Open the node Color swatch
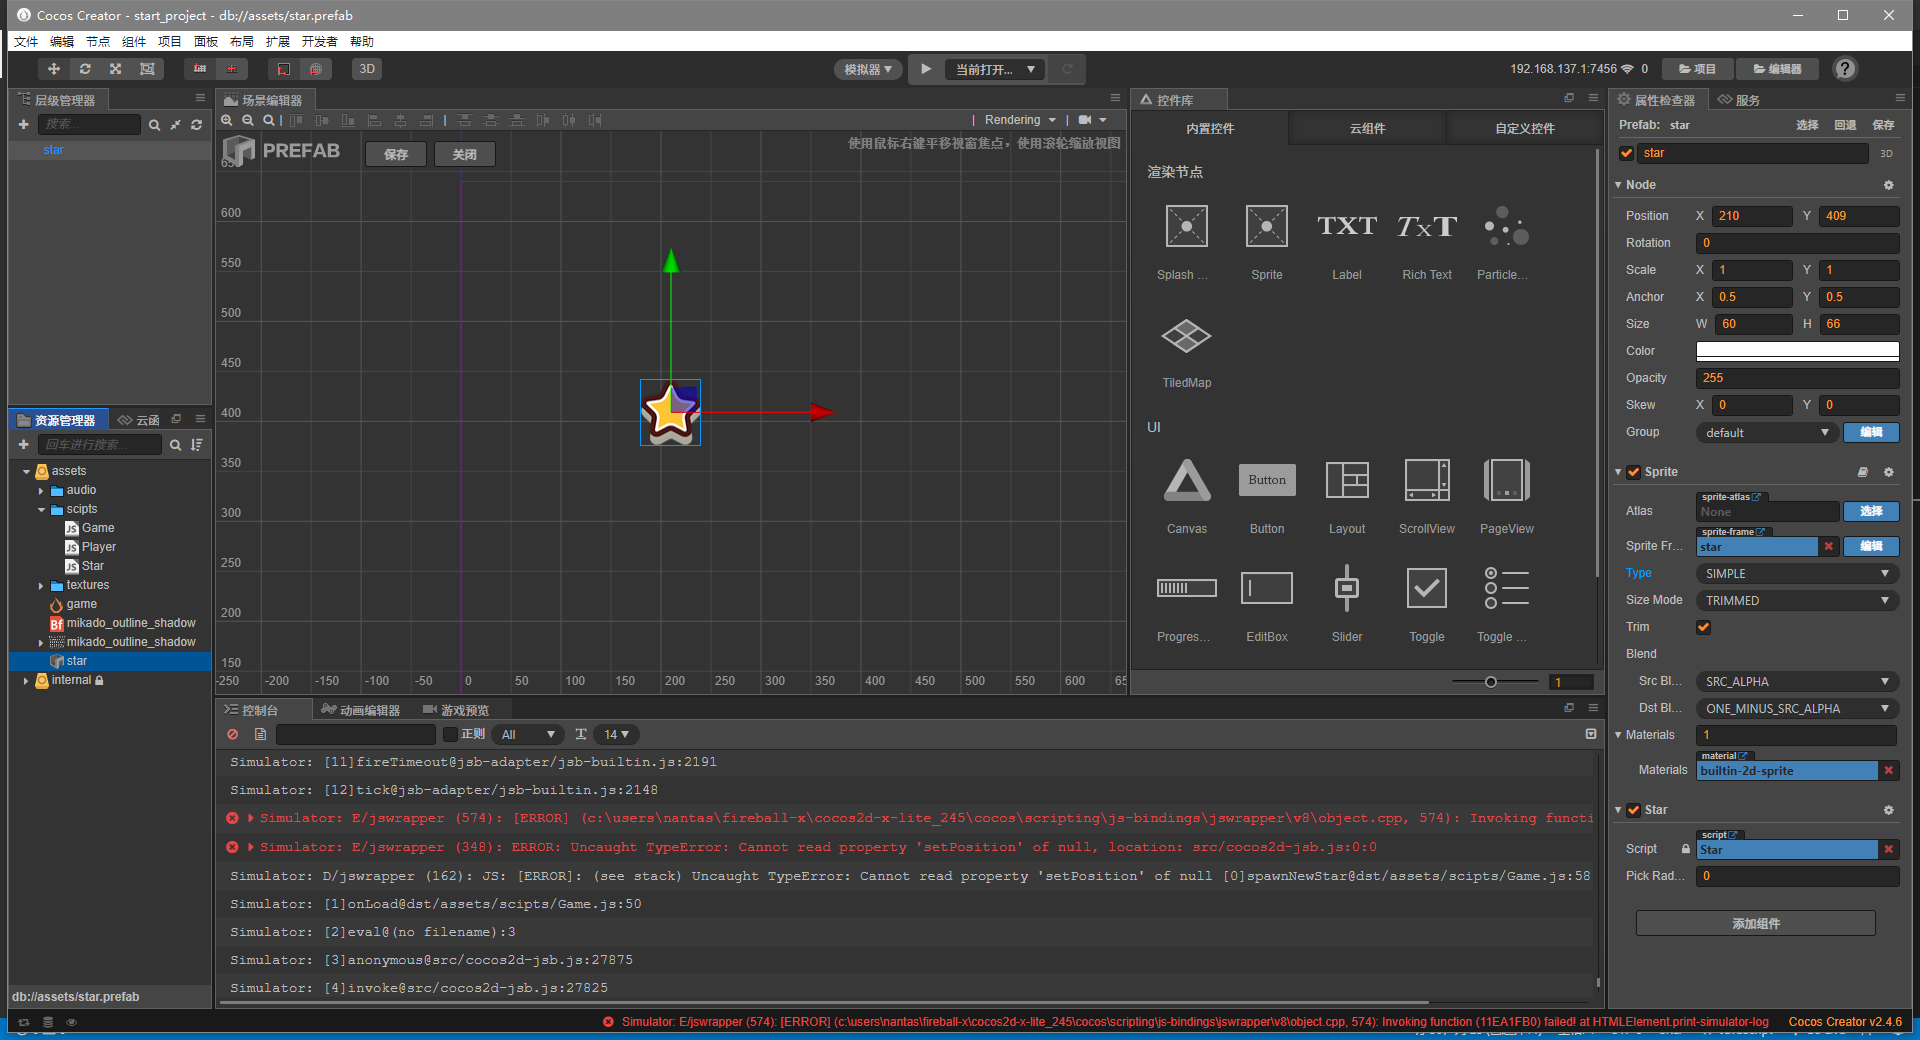This screenshot has height=1040, width=1920. (1797, 351)
